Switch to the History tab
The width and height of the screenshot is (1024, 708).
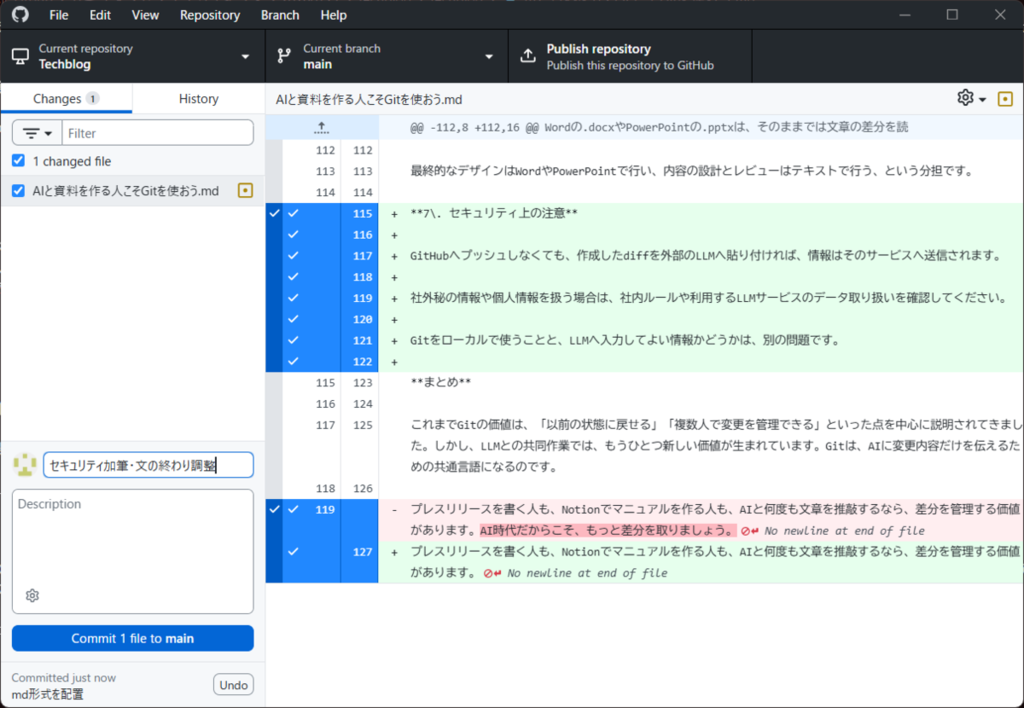click(x=199, y=99)
